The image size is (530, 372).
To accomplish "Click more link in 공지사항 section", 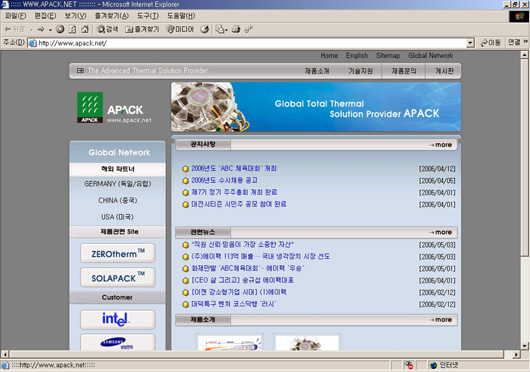I will 441,145.
